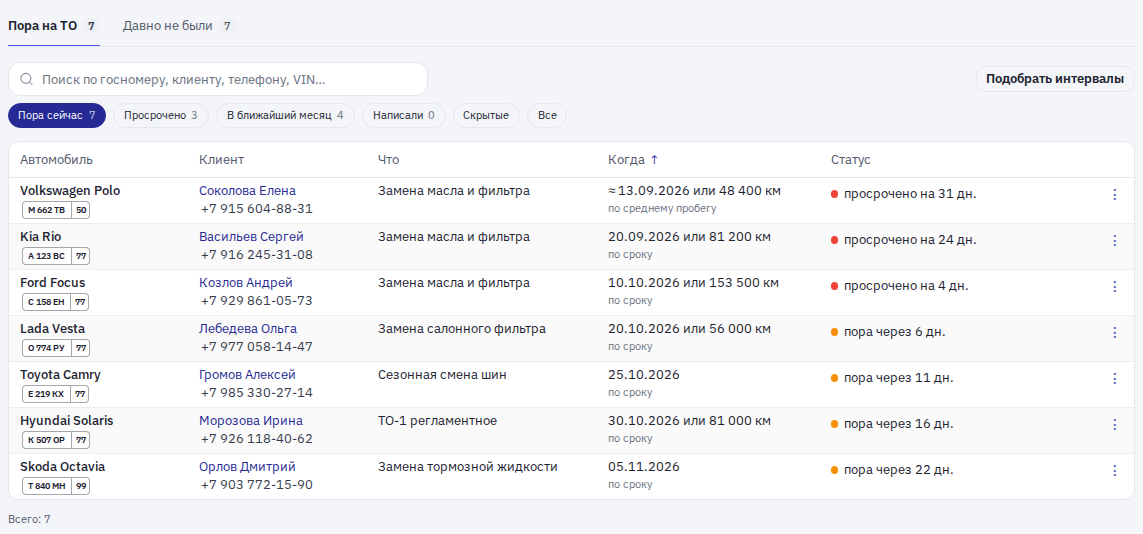
Task: Click Сезонная смена шин cell
Action: (442, 374)
